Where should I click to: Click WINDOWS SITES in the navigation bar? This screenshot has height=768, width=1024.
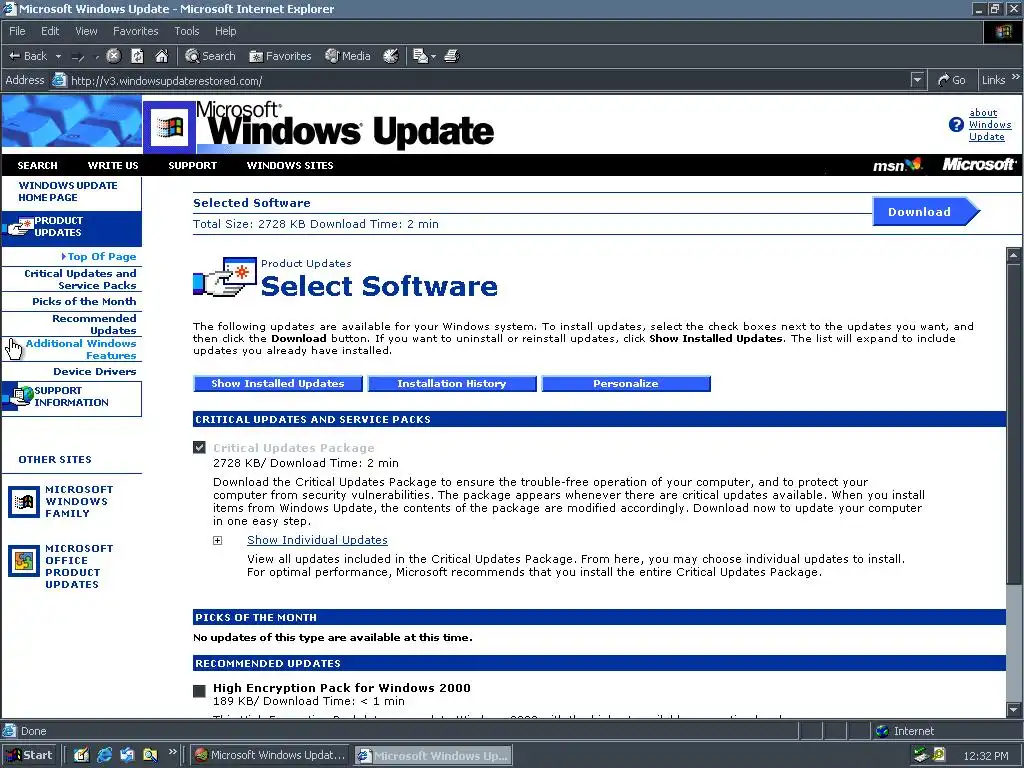[290, 165]
